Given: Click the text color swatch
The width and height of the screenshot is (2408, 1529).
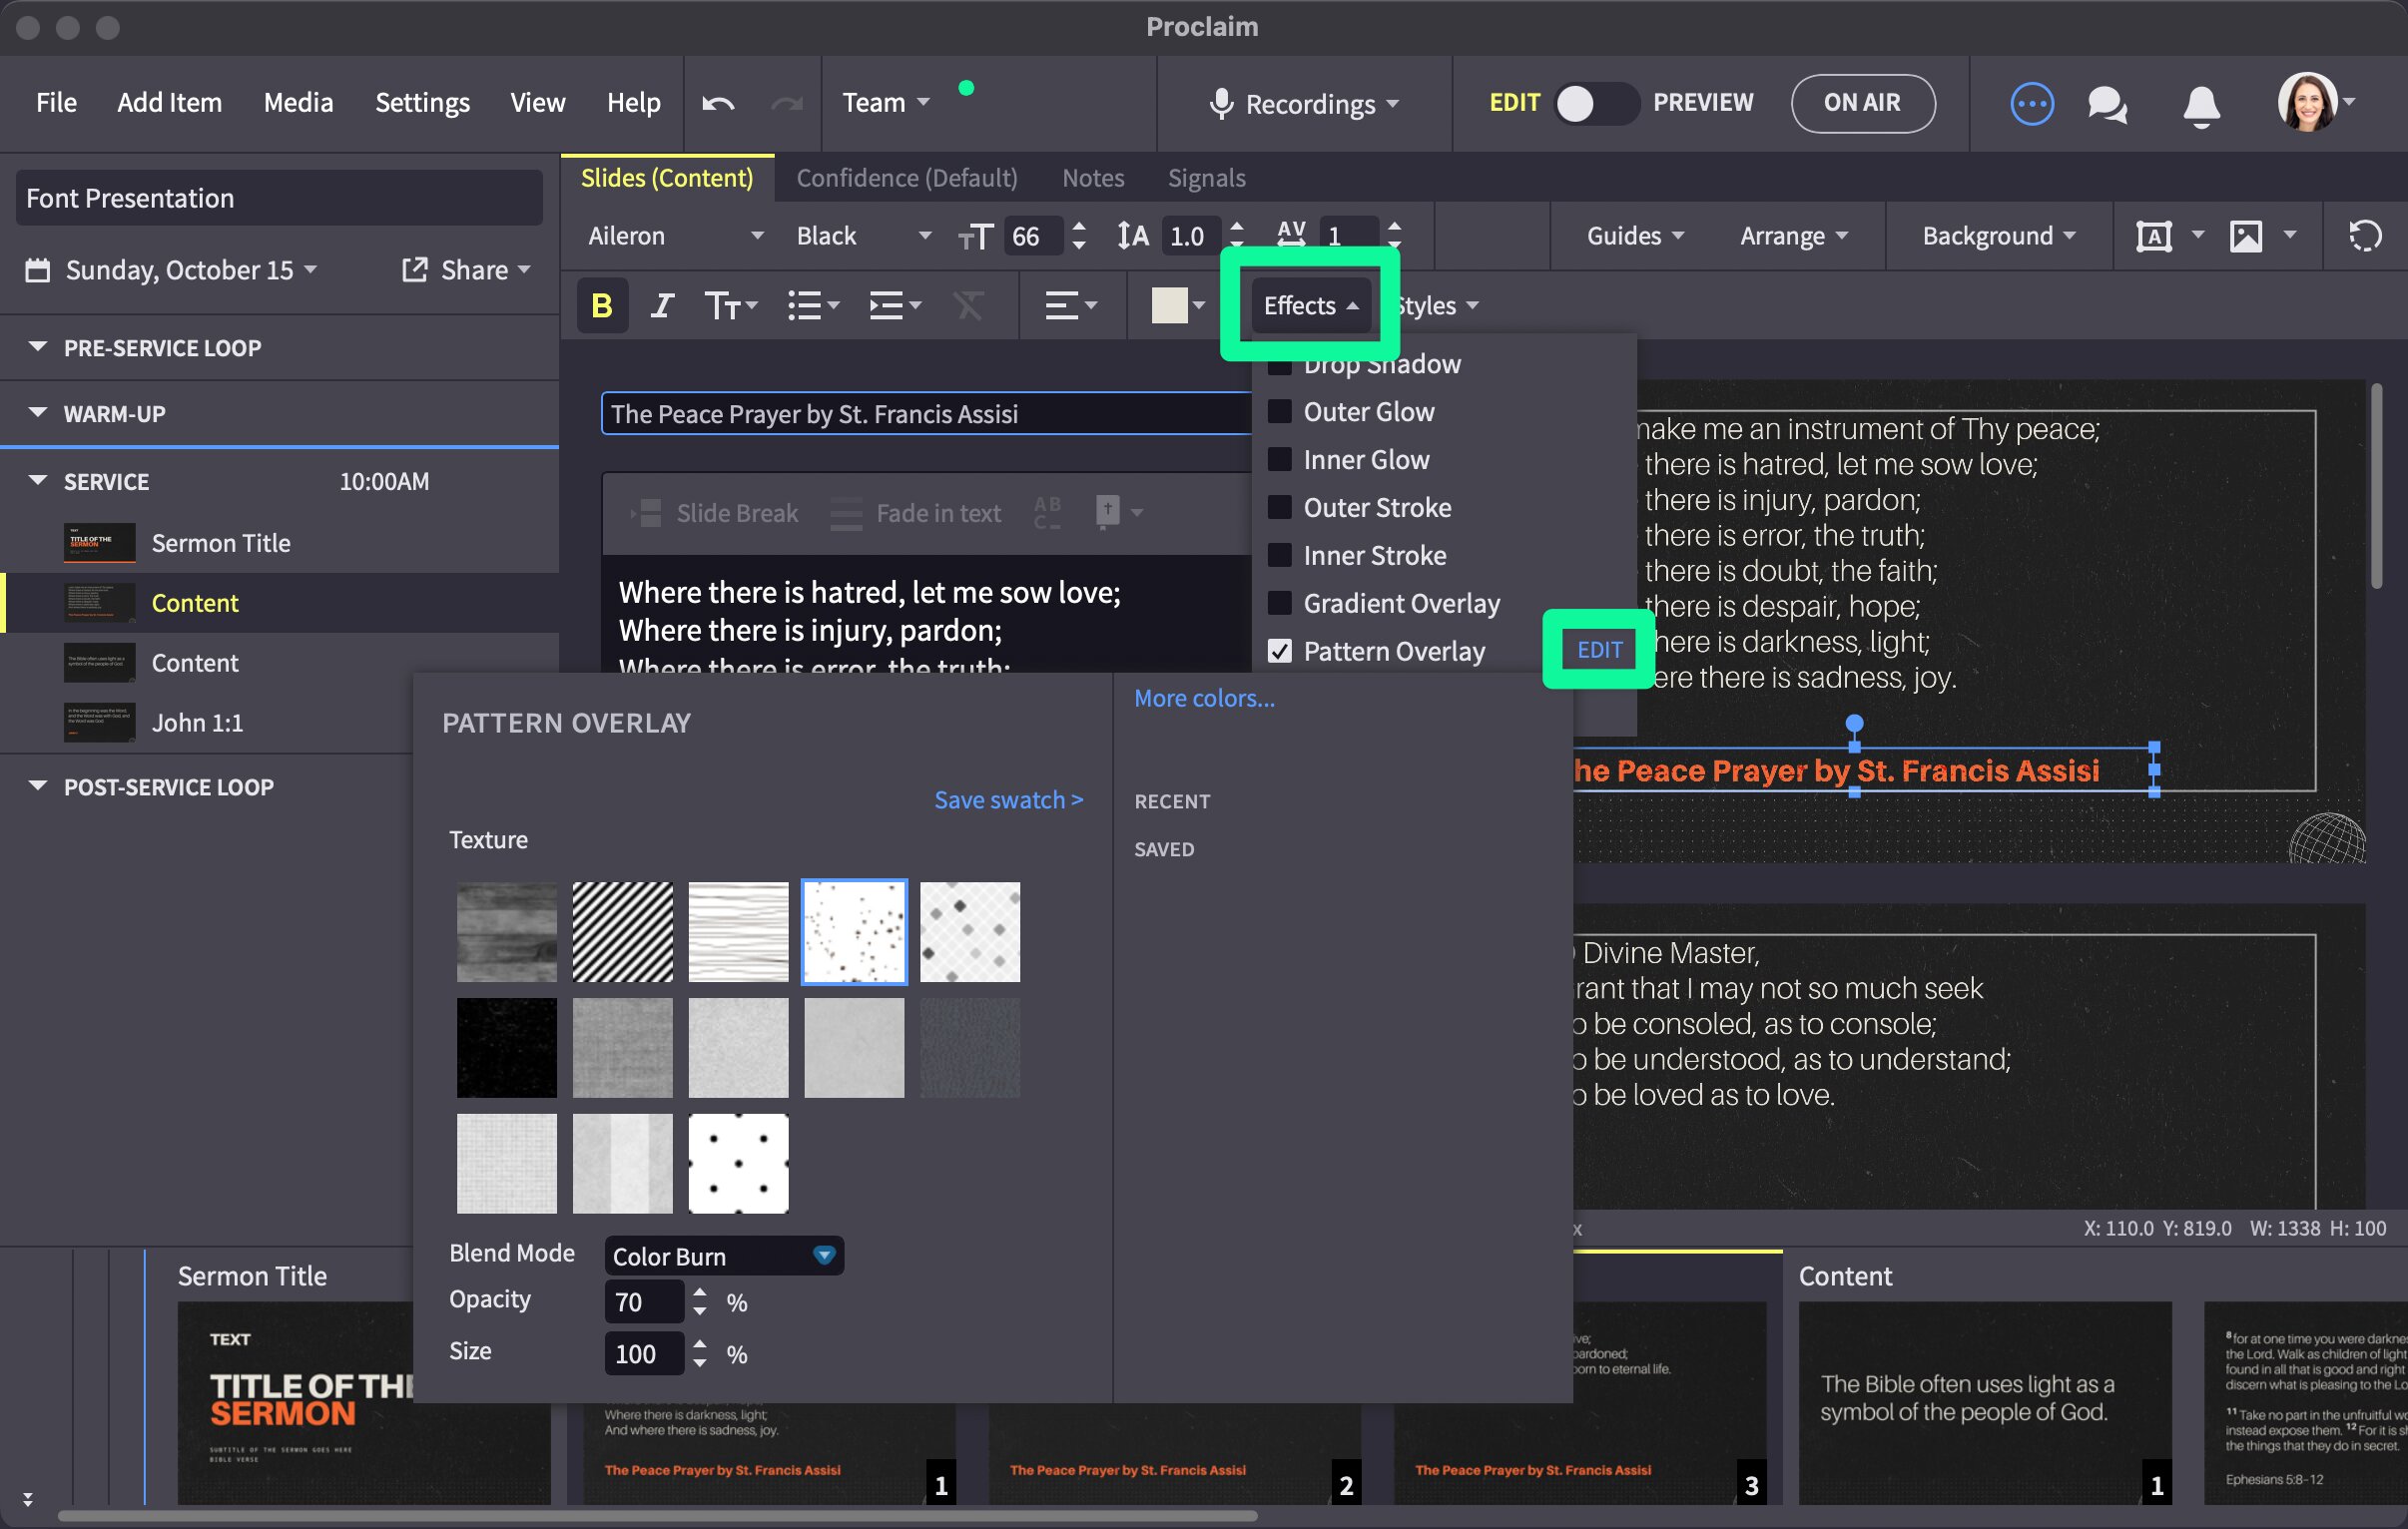Looking at the screenshot, I should (x=1169, y=305).
